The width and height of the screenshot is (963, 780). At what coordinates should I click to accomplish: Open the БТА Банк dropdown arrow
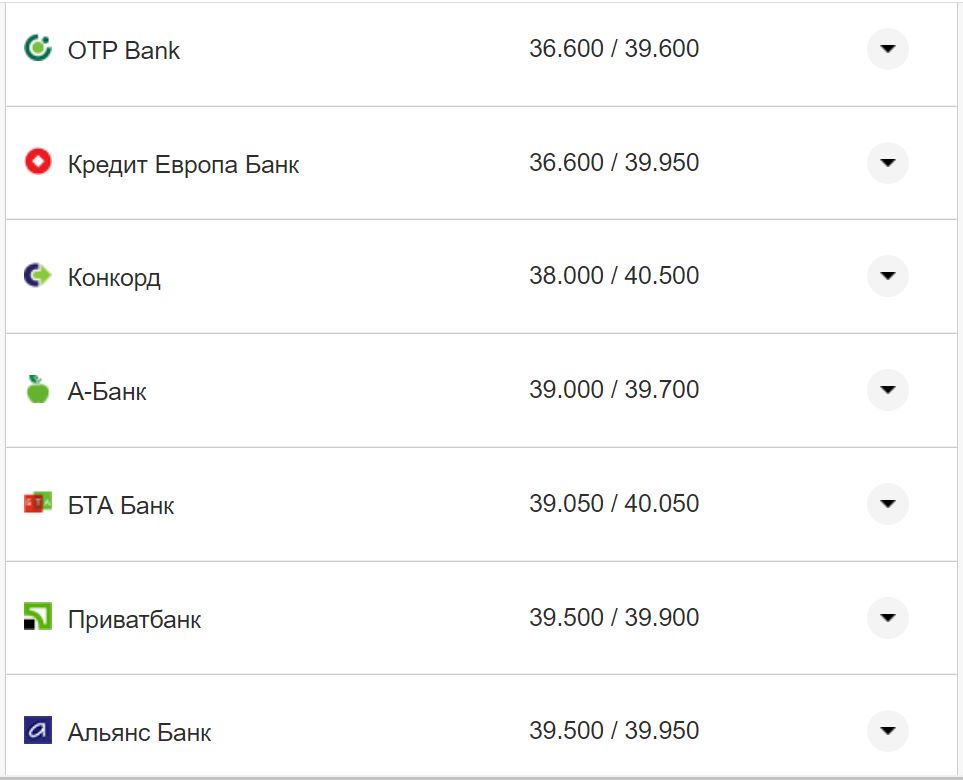(887, 504)
